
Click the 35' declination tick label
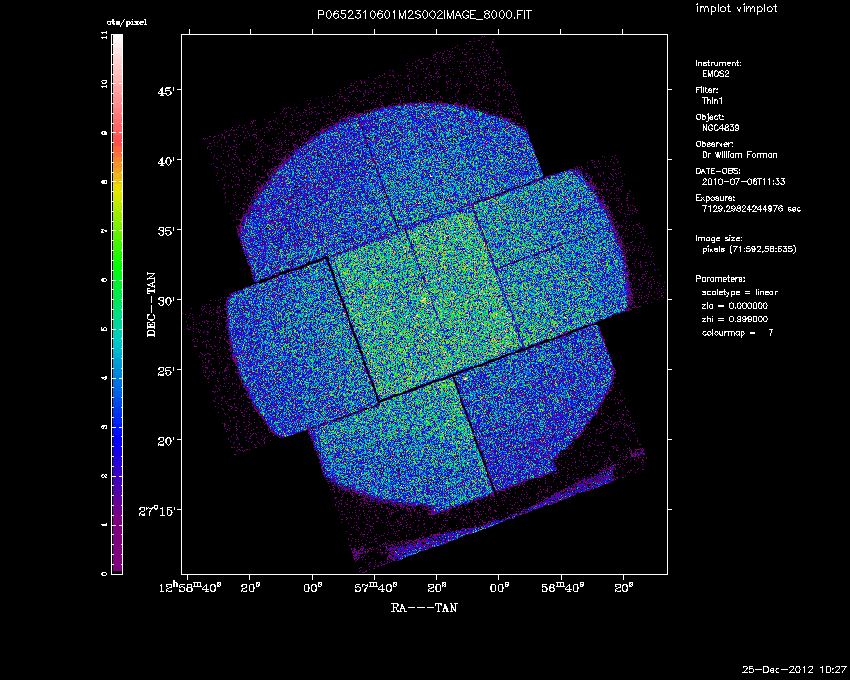pos(166,231)
